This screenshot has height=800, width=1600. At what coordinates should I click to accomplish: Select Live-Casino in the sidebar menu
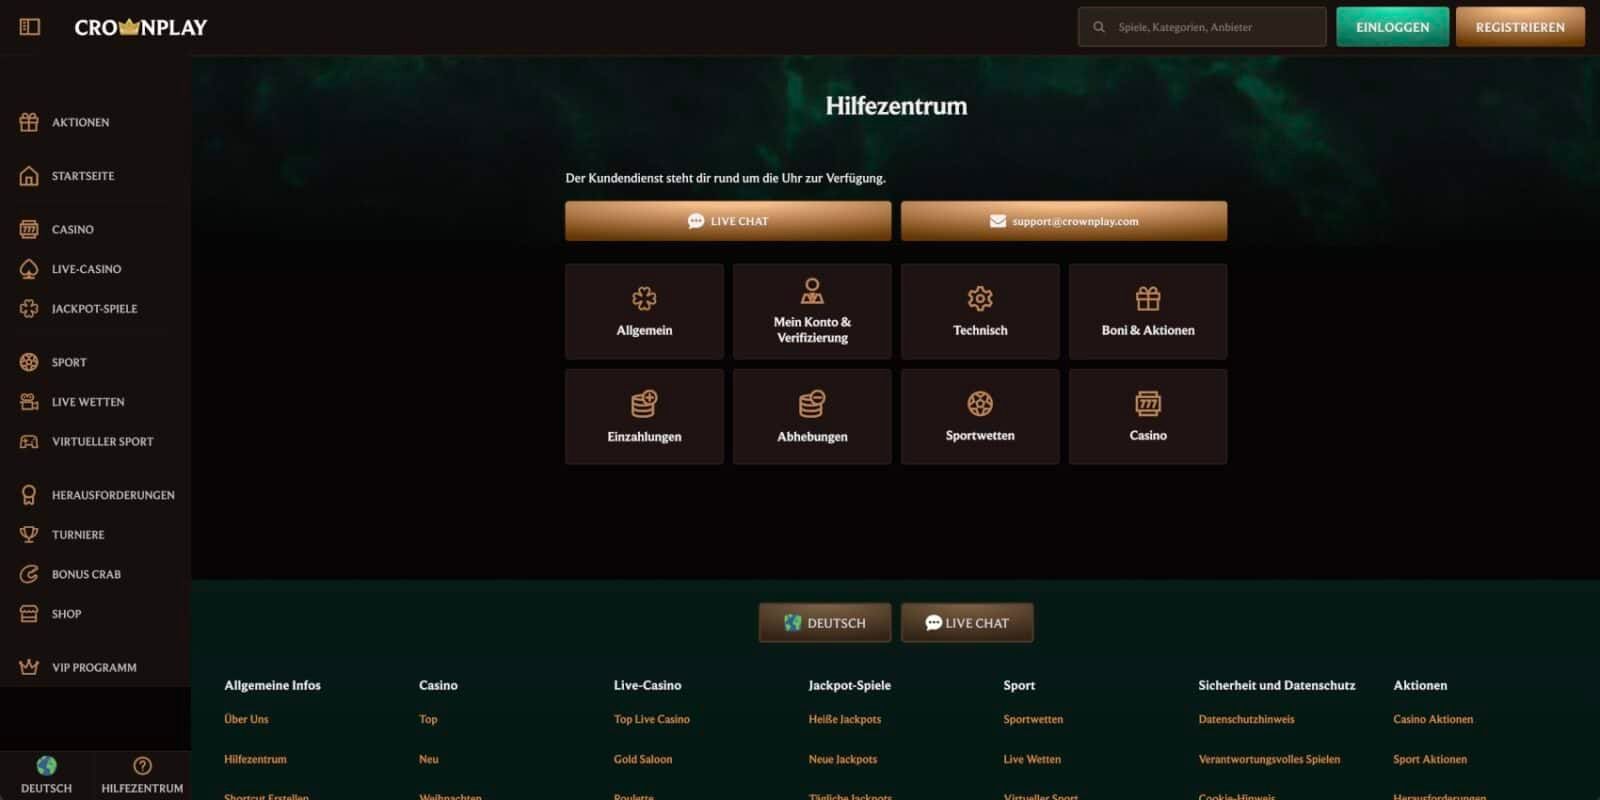pos(86,269)
